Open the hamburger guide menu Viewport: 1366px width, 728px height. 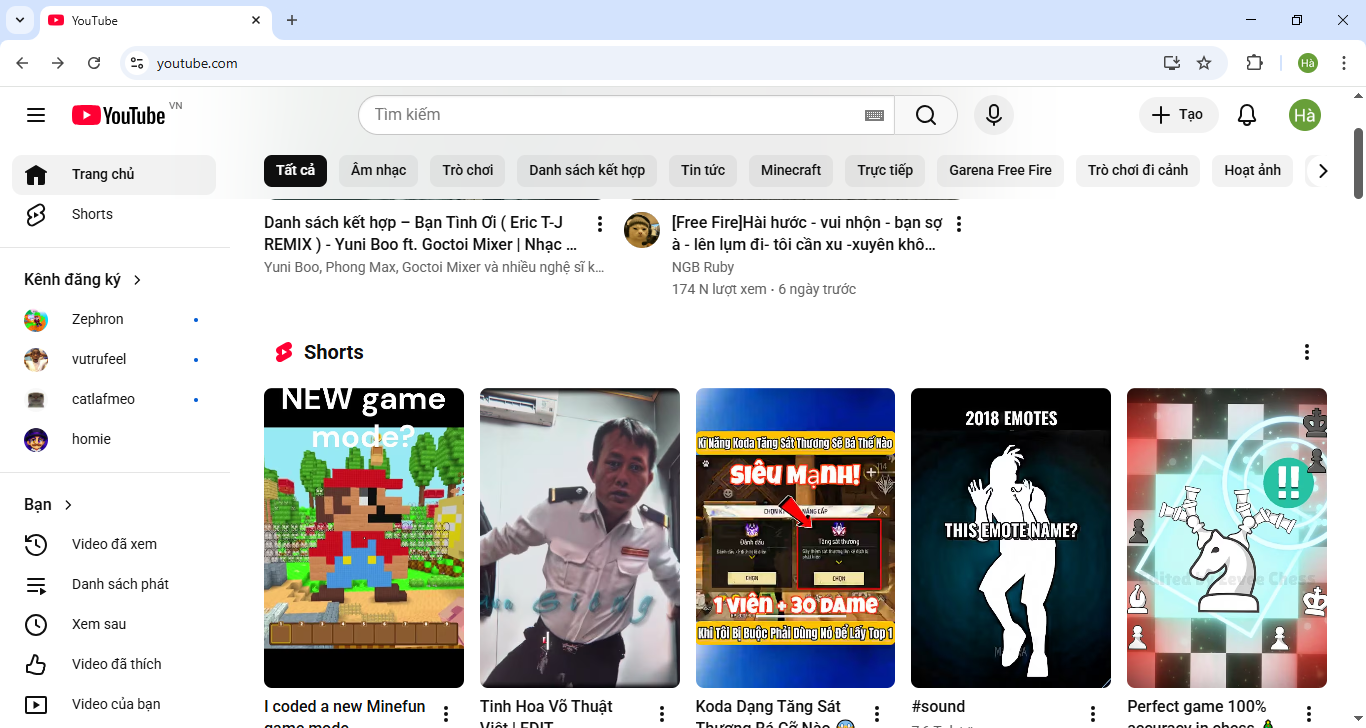tap(36, 115)
